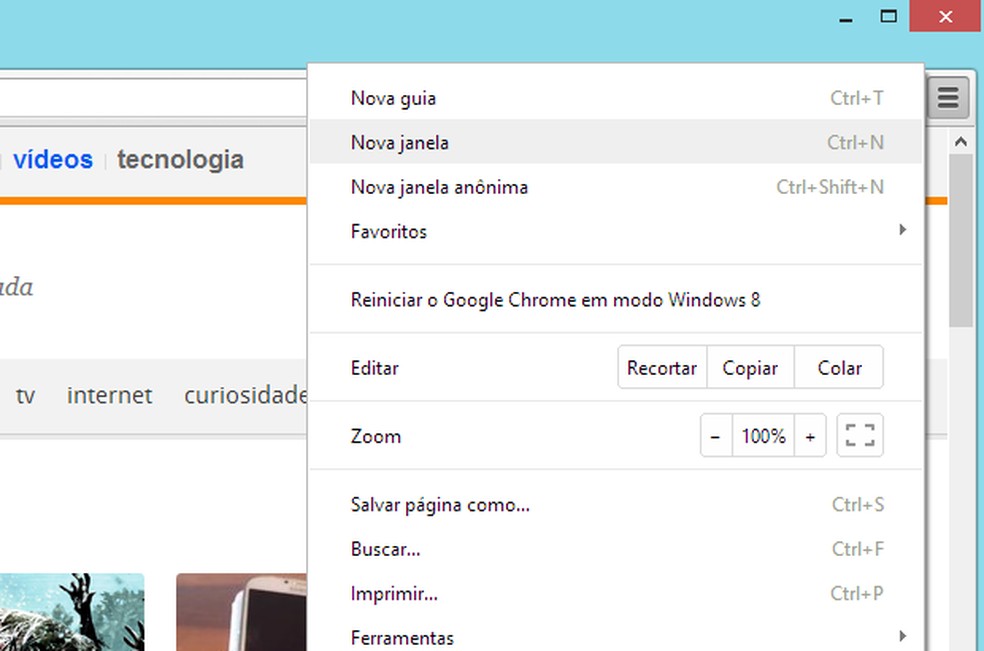The height and width of the screenshot is (651, 984).
Task: Open Nova guia from the menu
Action: click(392, 98)
